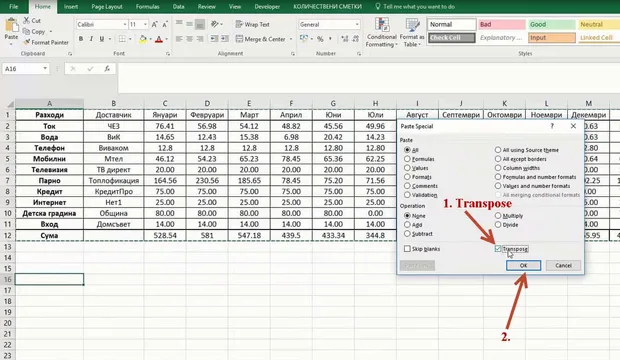
Task: Click the Paste Special help question mark
Action: (x=552, y=126)
